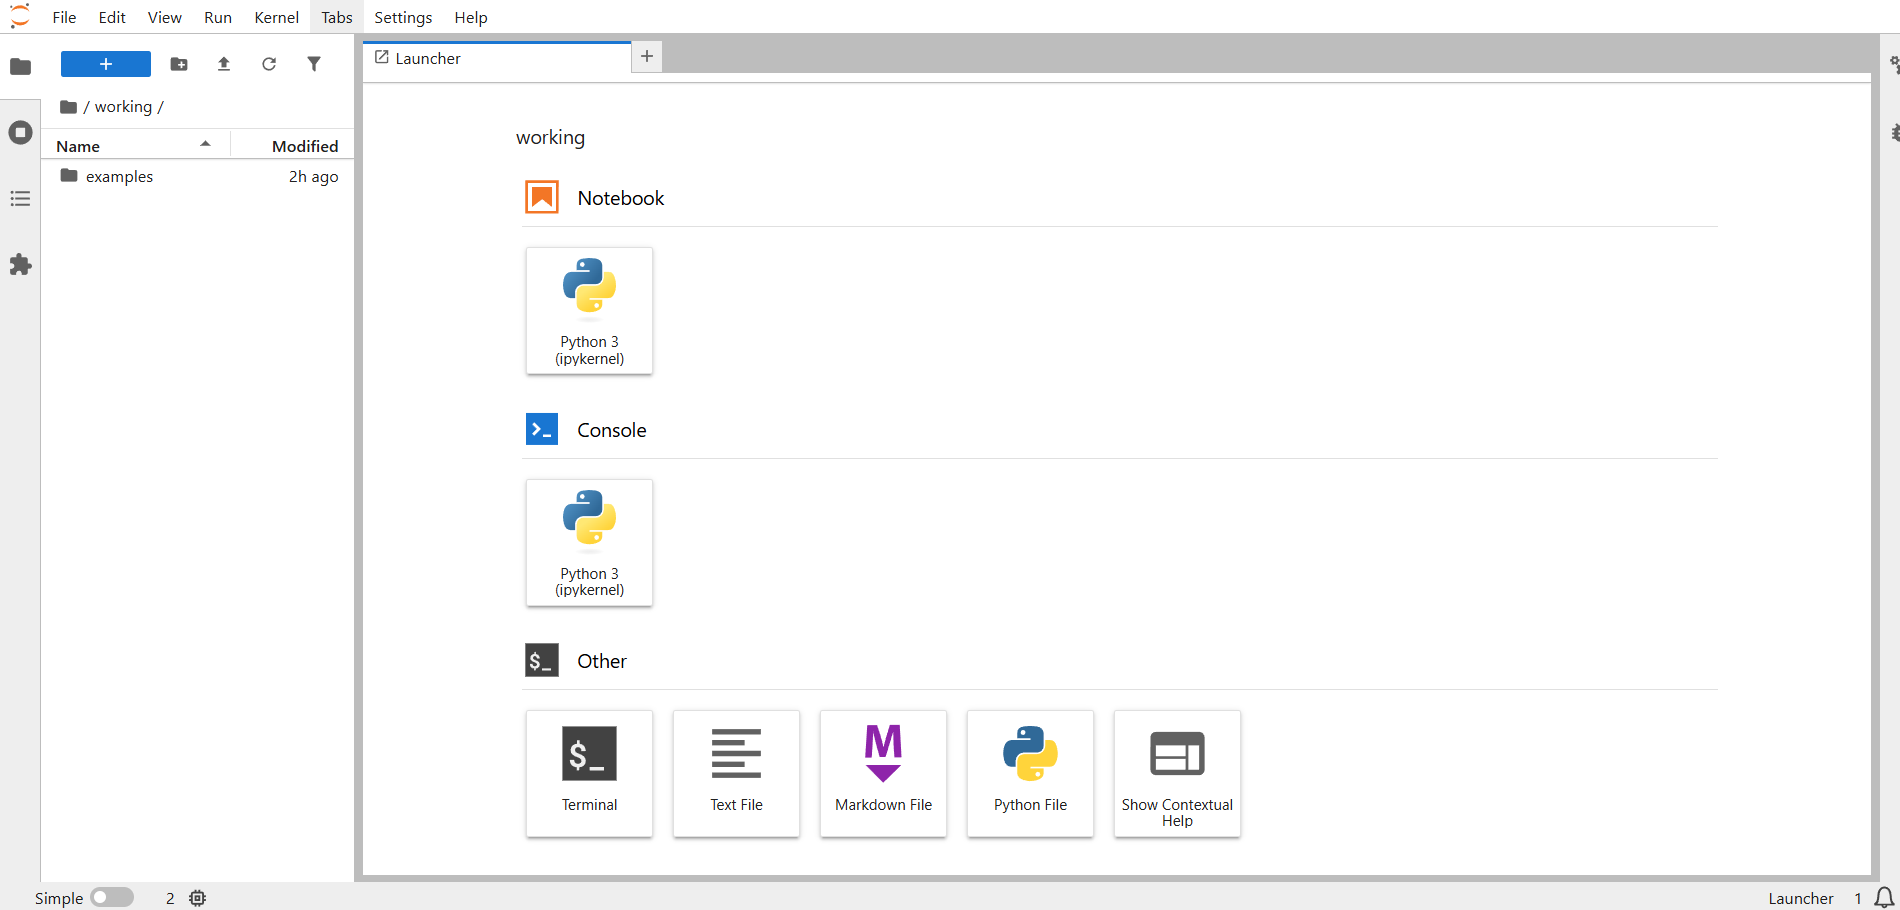Open the File menu
The height and width of the screenshot is (910, 1900).
point(64,17)
